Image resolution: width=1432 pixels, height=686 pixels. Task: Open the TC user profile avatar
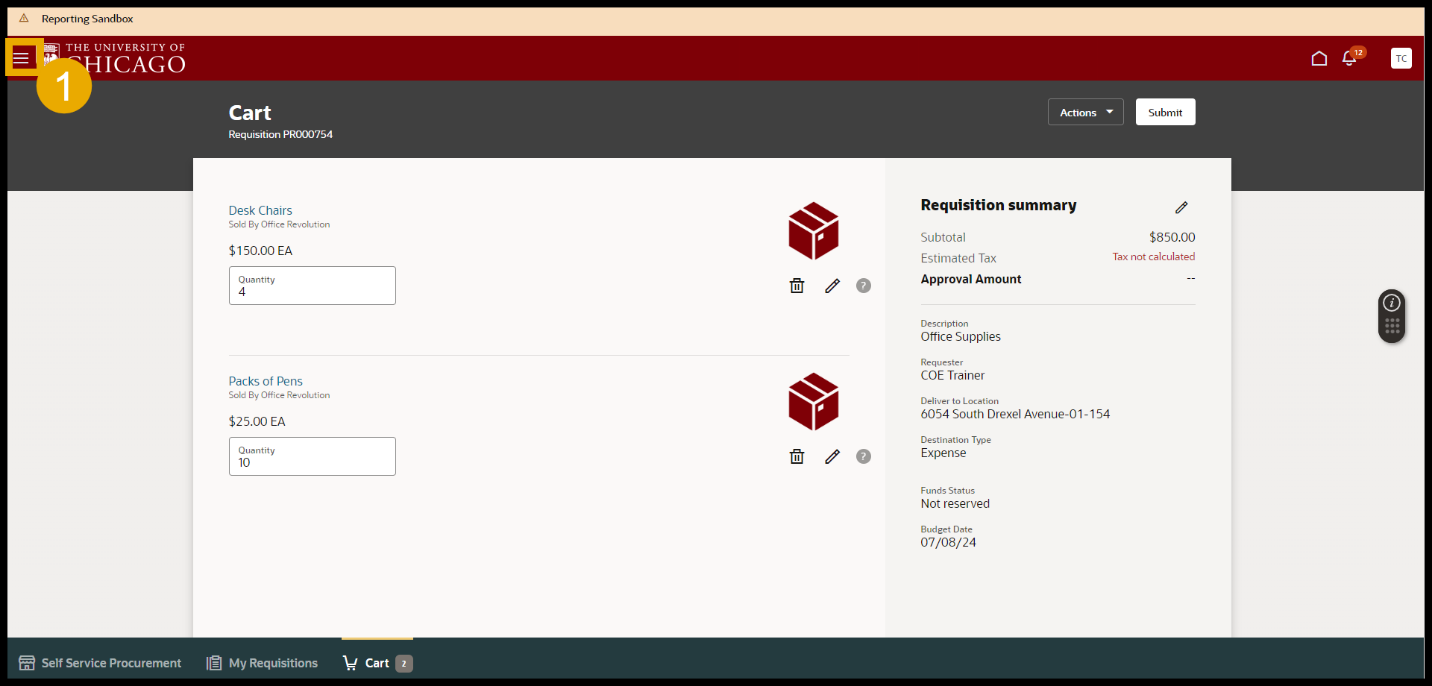point(1401,58)
